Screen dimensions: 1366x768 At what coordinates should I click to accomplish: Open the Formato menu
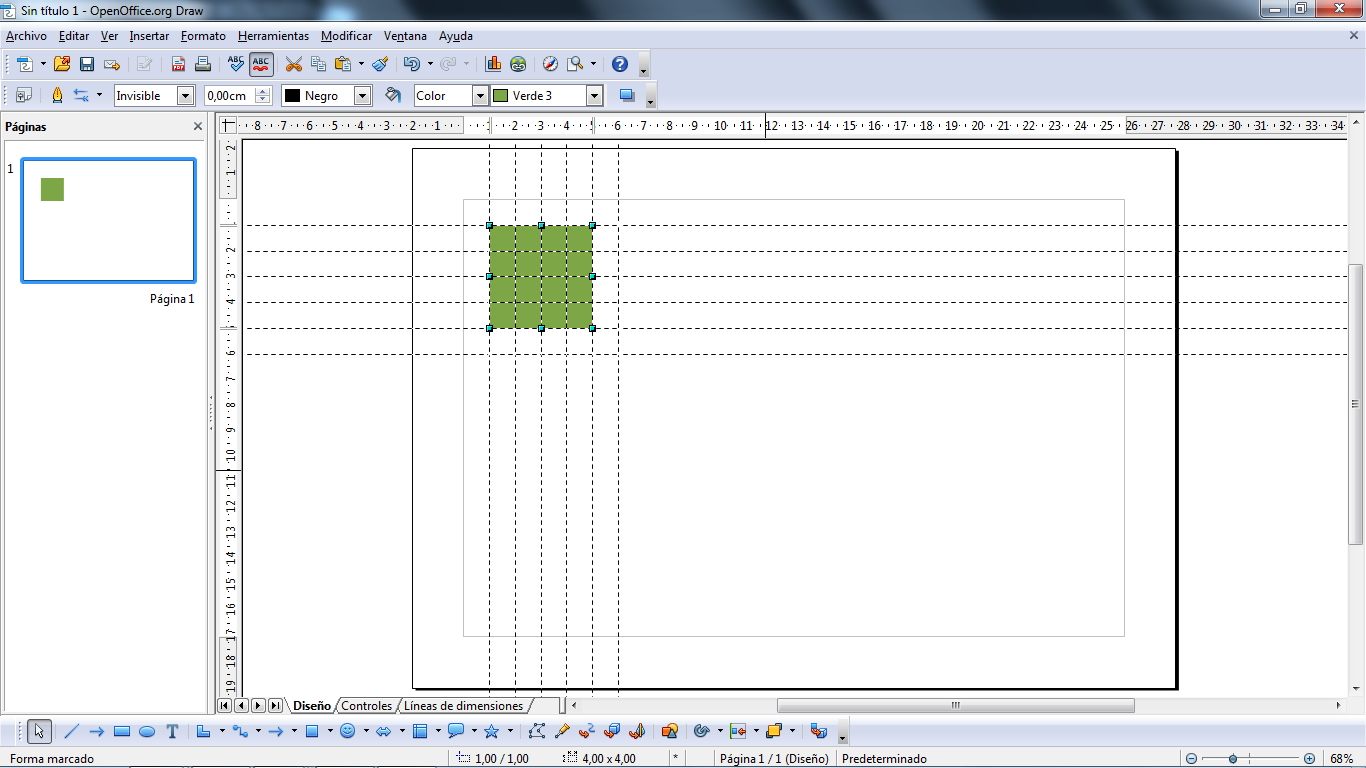tap(203, 36)
